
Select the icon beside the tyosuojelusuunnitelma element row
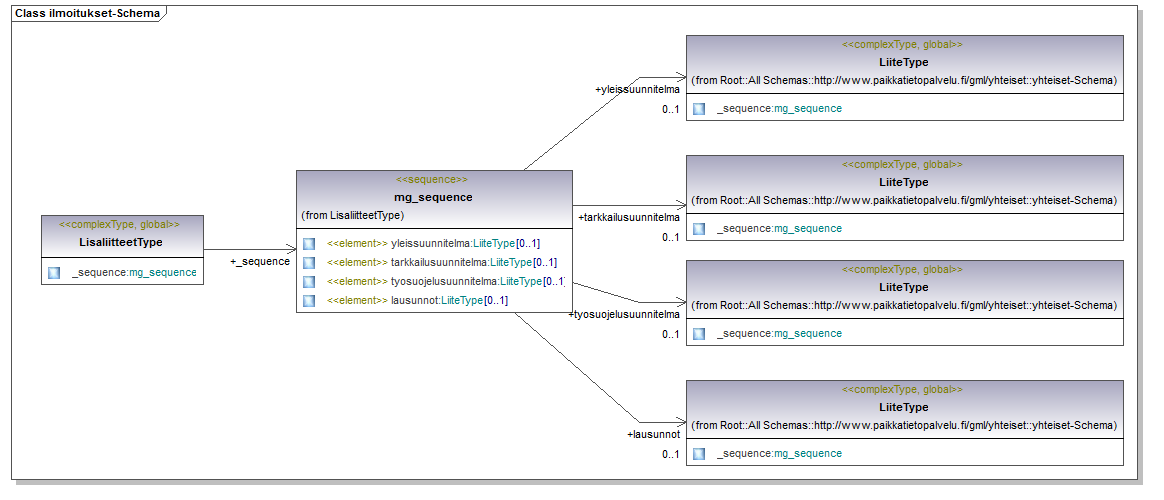309,282
